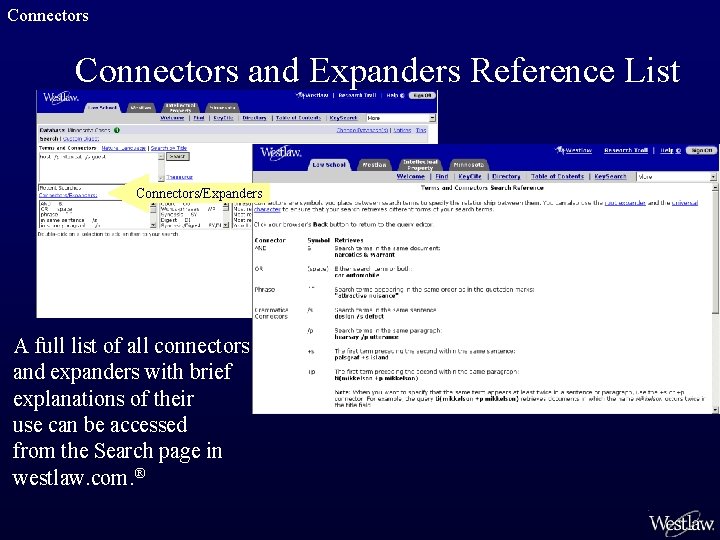Open the Law School tab in front window
The width and height of the screenshot is (720, 540).
329,164
